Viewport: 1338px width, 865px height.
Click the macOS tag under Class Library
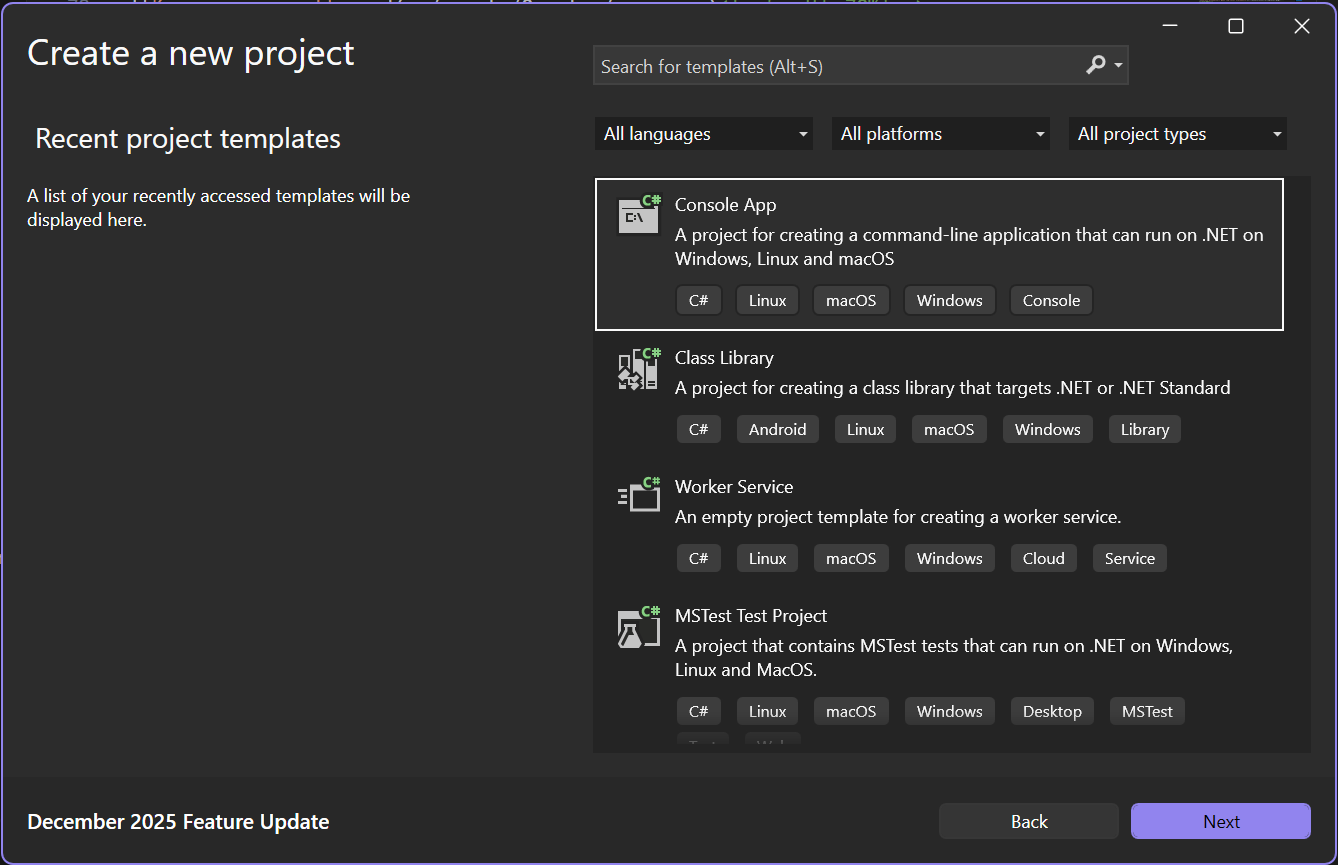949,429
